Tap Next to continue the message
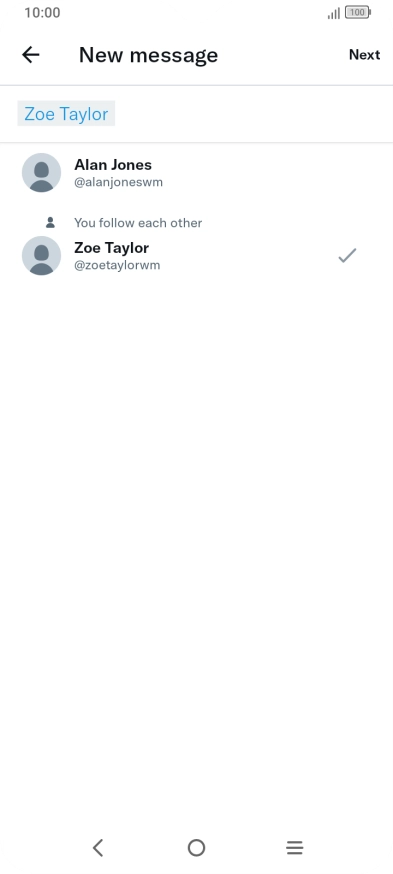This screenshot has height=874, width=393. coord(365,55)
